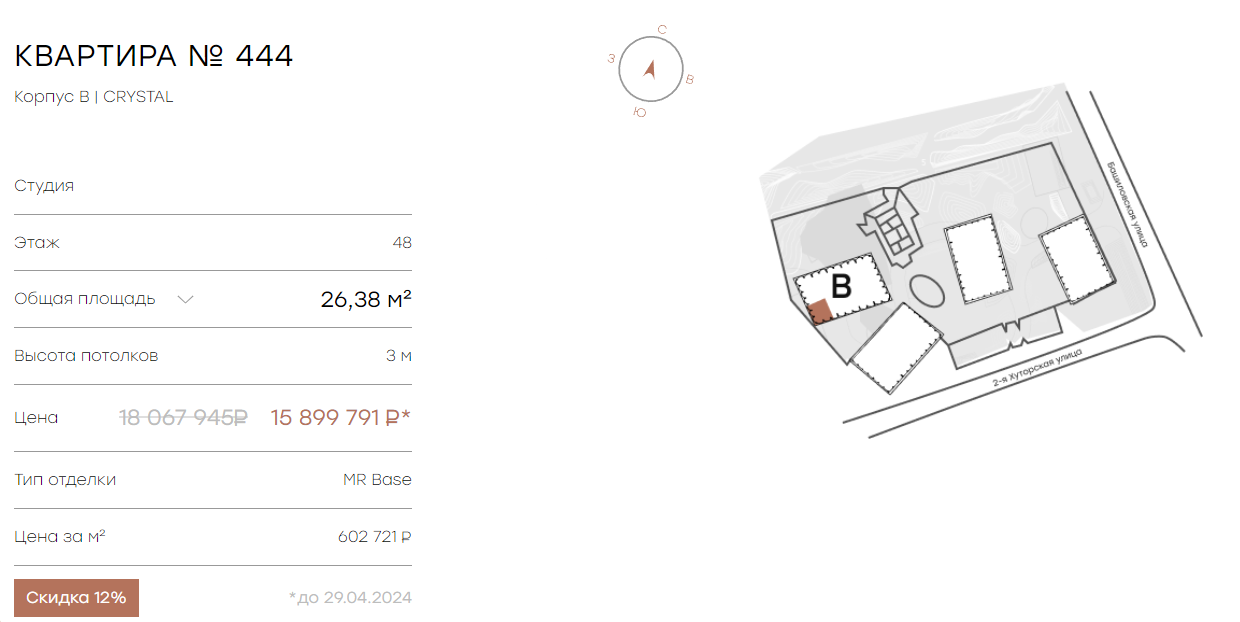
Task: Select building B on the site plan
Action: pos(842,288)
